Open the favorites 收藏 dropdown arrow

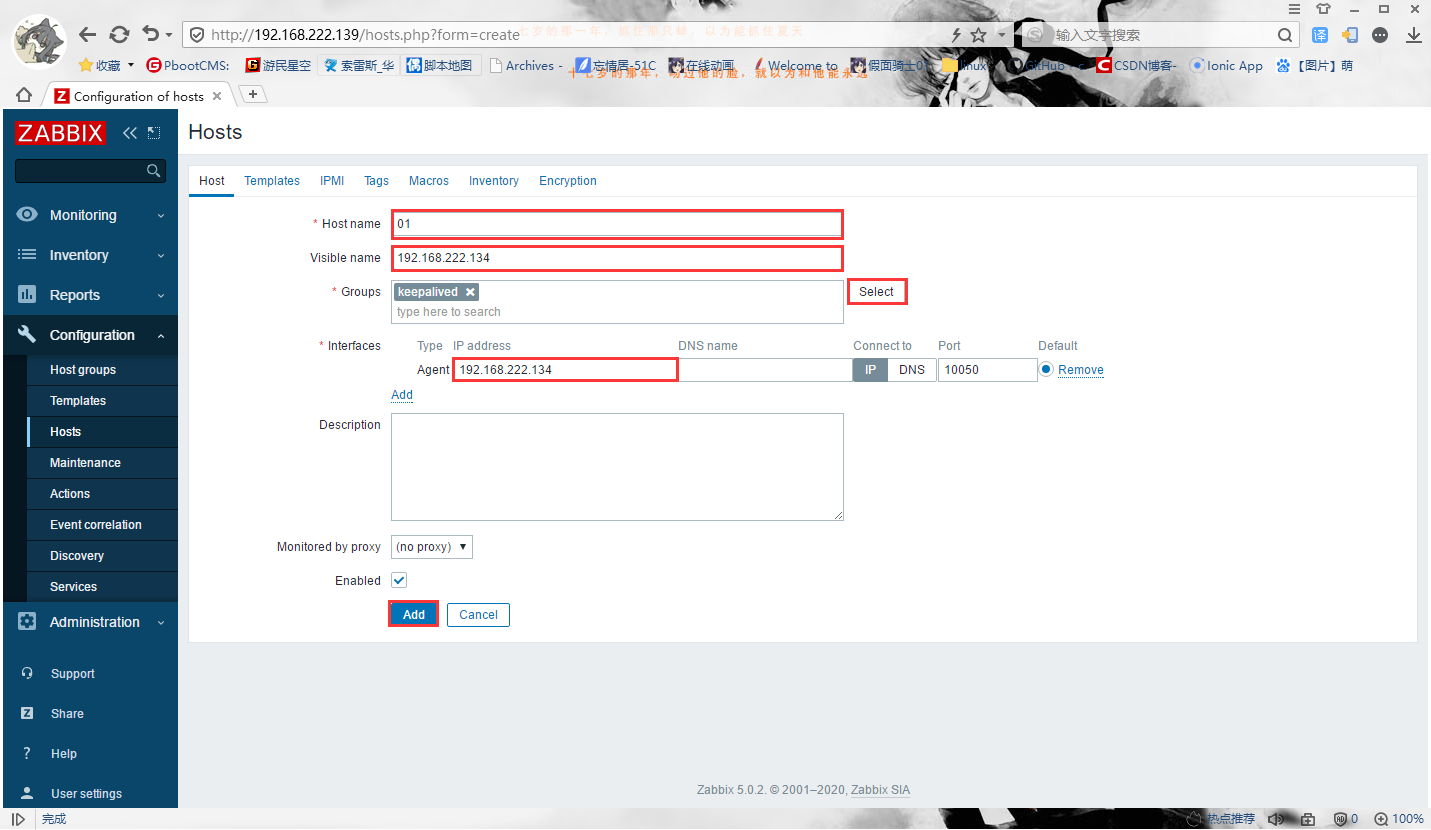pos(130,66)
